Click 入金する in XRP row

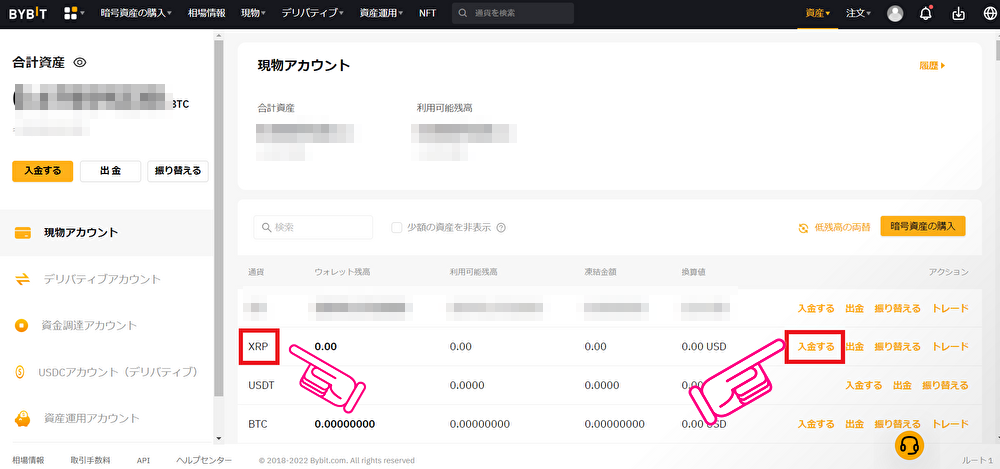[816, 347]
